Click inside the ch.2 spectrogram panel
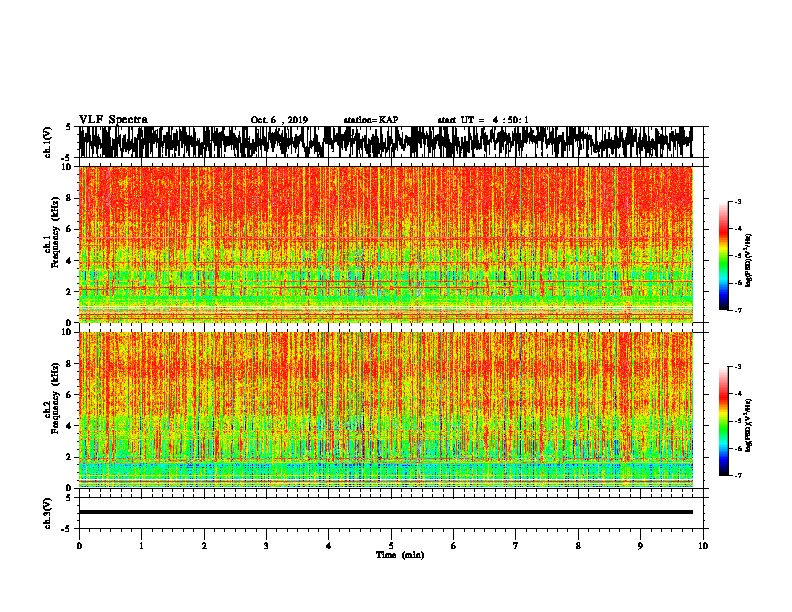 pos(385,410)
